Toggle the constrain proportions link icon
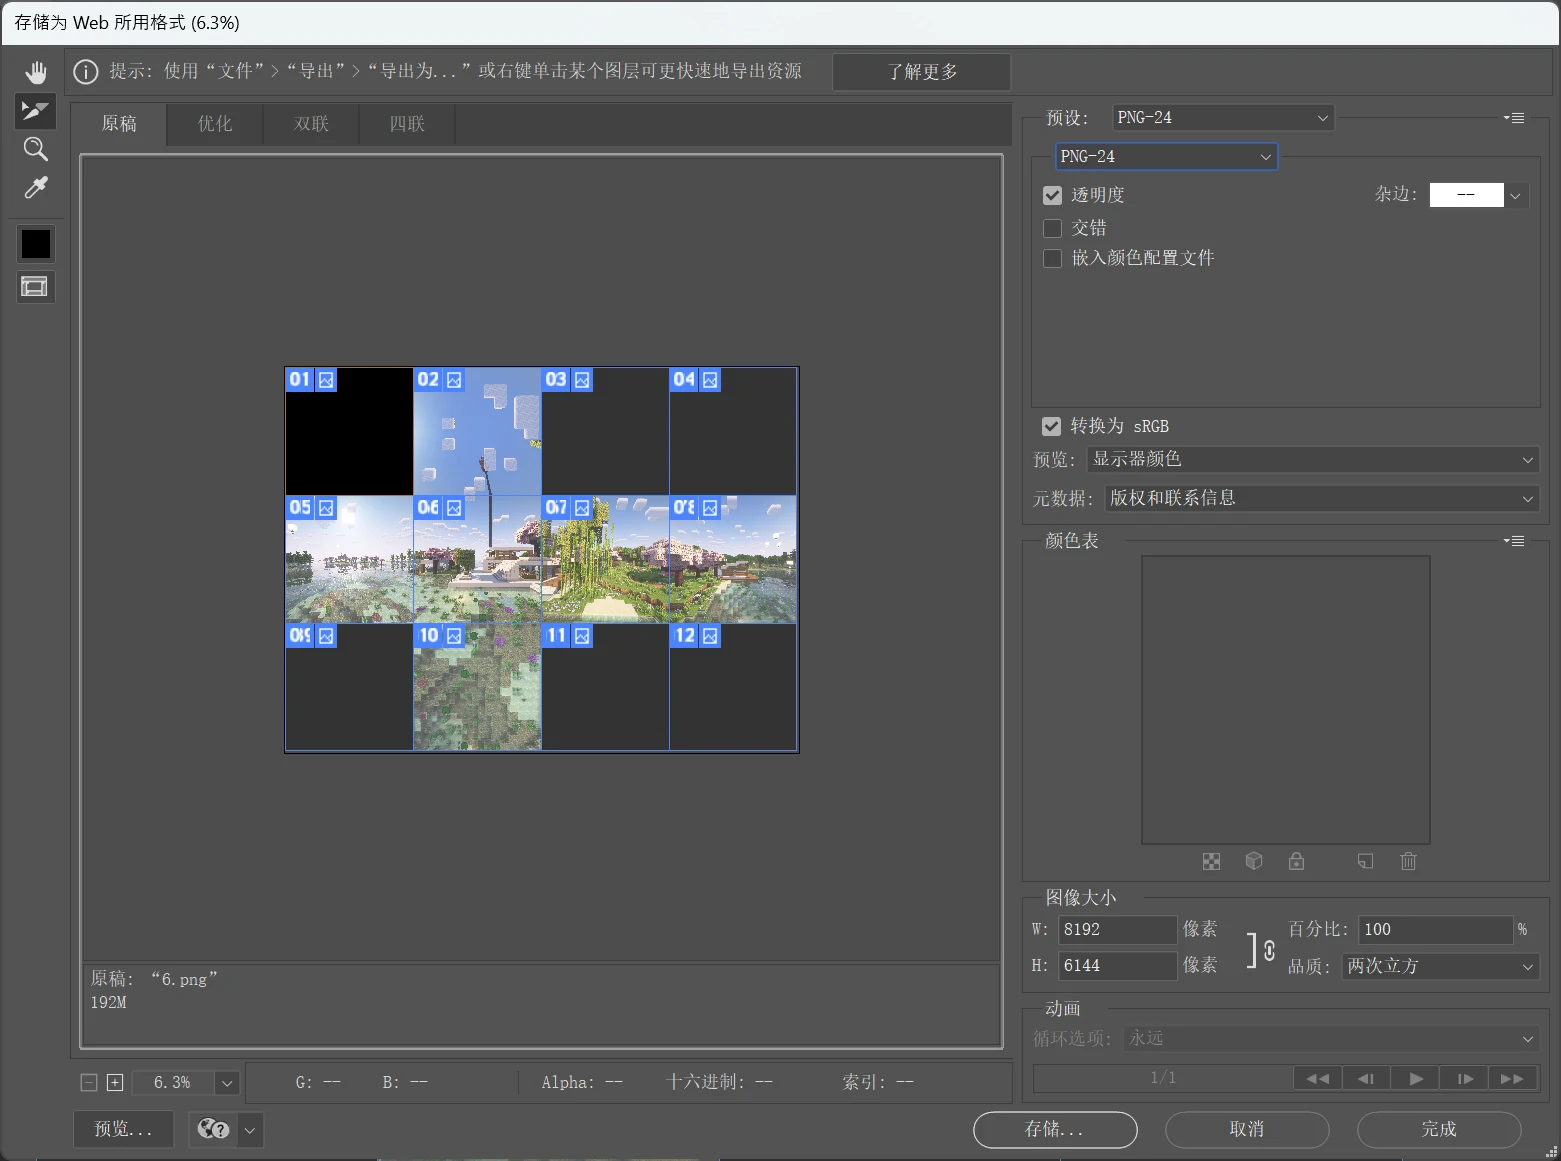 [x=1269, y=950]
